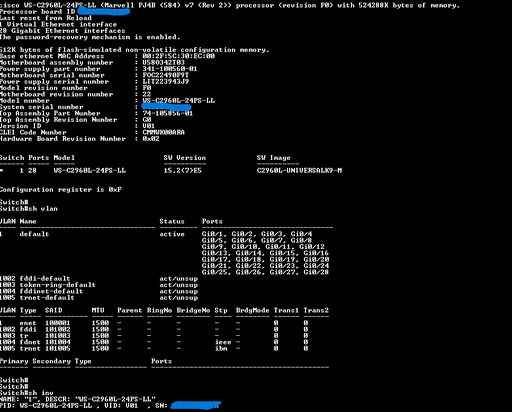Select Top Assembly Part Number 74-105856-01

coord(168,113)
